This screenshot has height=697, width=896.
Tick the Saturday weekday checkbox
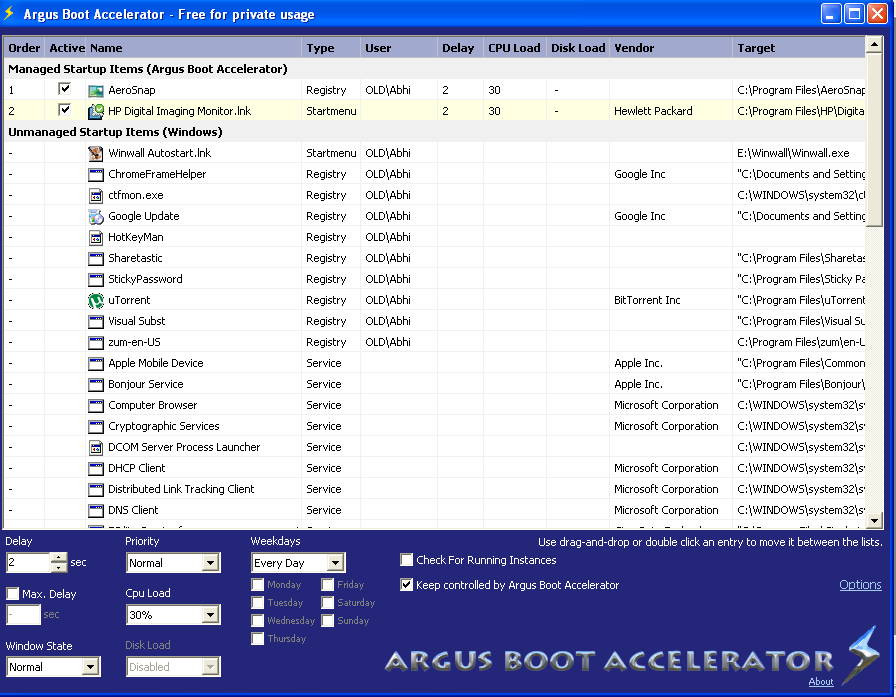(327, 603)
